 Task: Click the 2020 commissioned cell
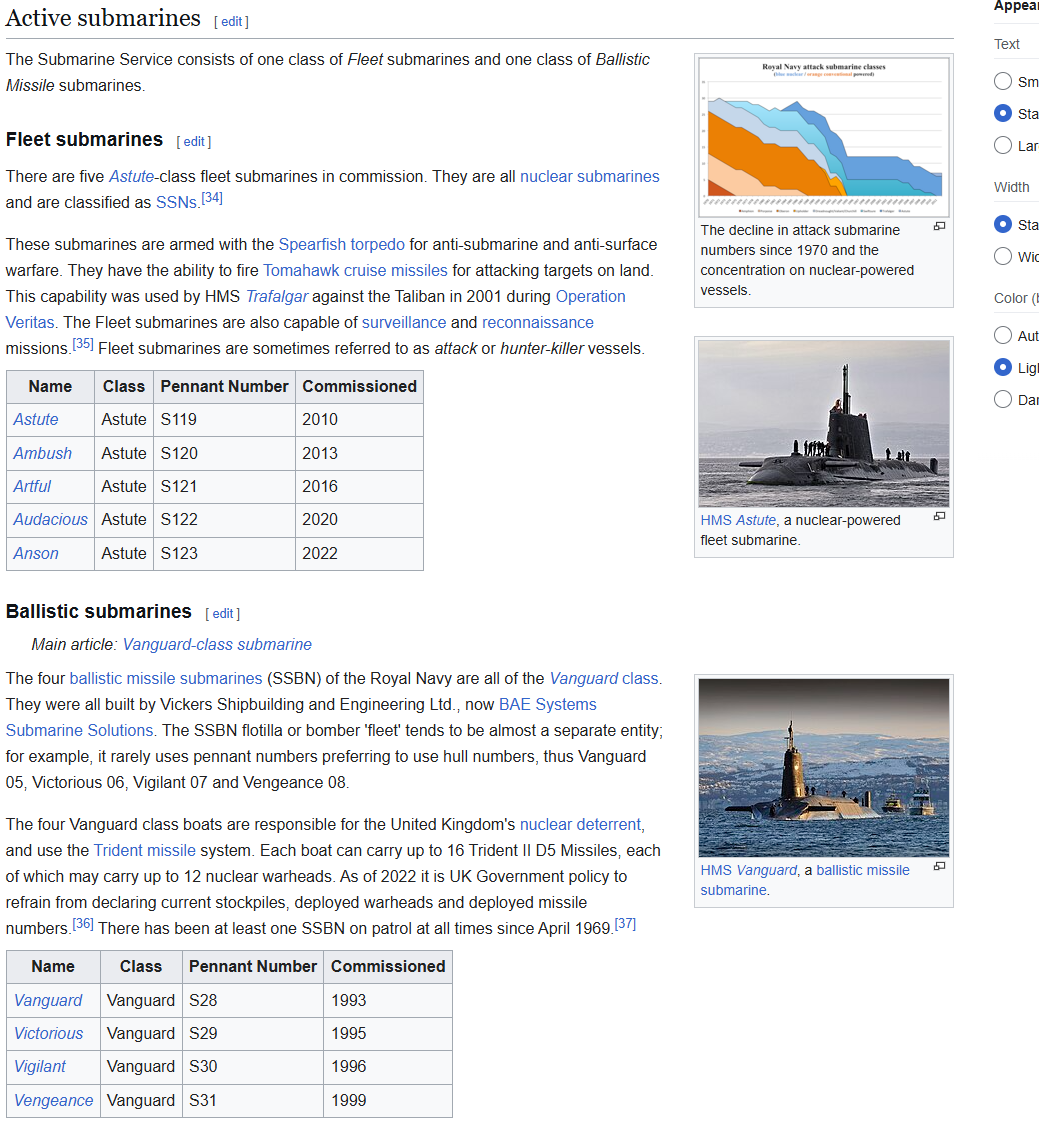(x=359, y=520)
